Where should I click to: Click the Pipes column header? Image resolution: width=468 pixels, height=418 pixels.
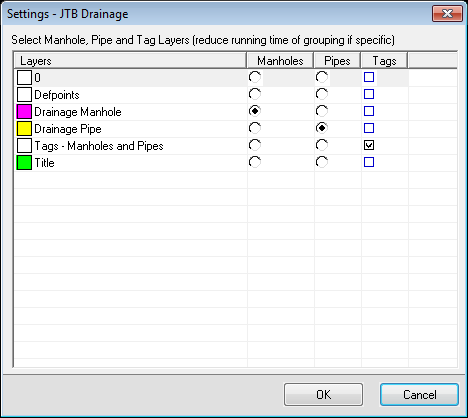pos(337,61)
